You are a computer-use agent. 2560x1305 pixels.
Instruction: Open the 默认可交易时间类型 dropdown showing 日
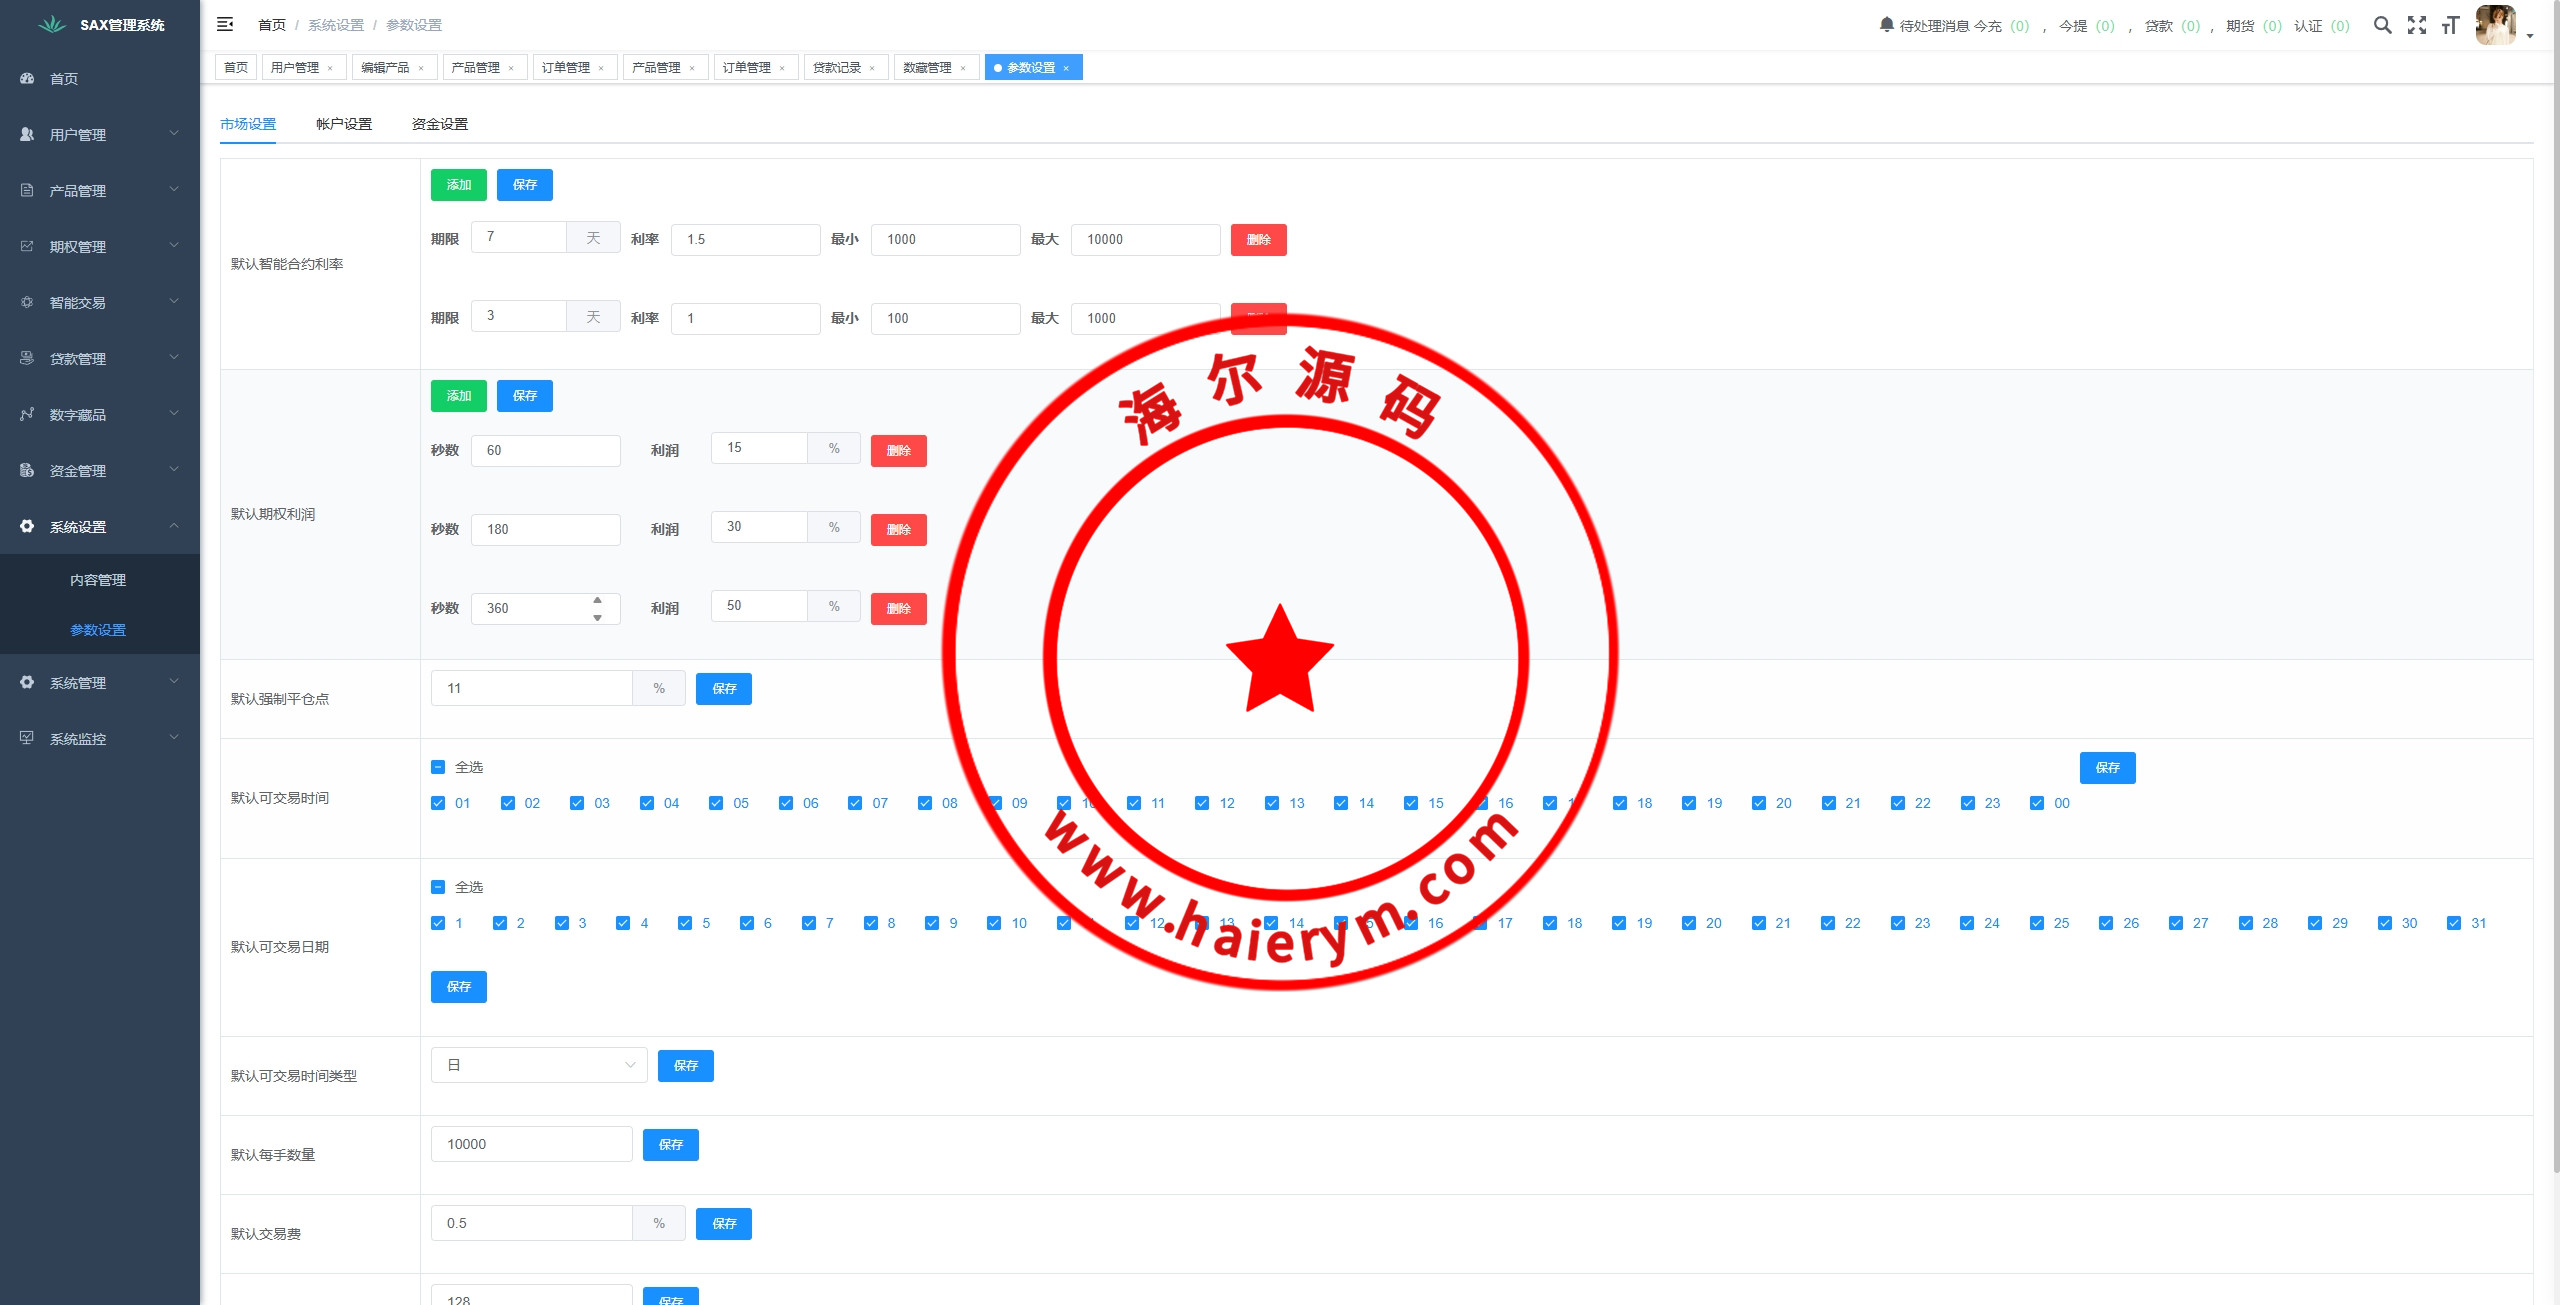pyautogui.click(x=539, y=1065)
